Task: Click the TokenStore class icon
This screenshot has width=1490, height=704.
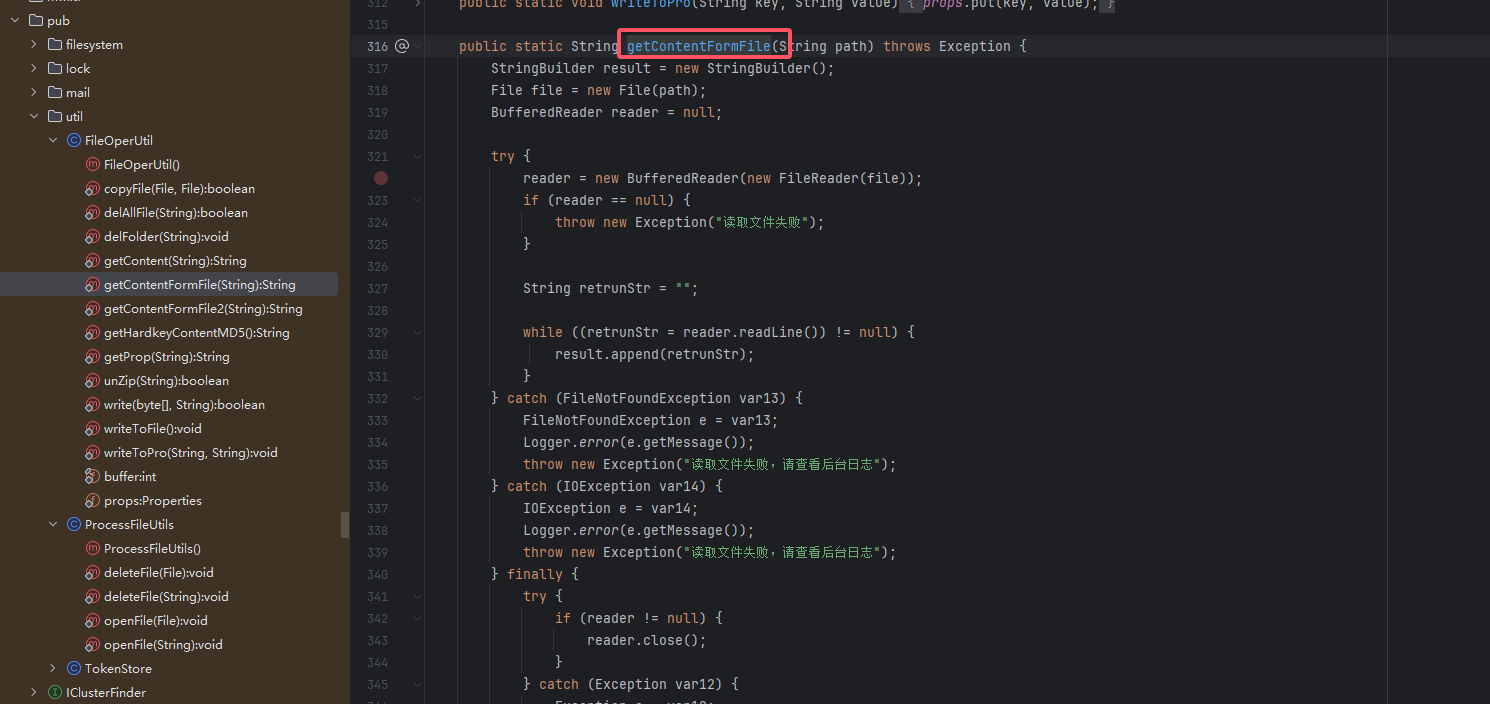Action: pos(74,669)
